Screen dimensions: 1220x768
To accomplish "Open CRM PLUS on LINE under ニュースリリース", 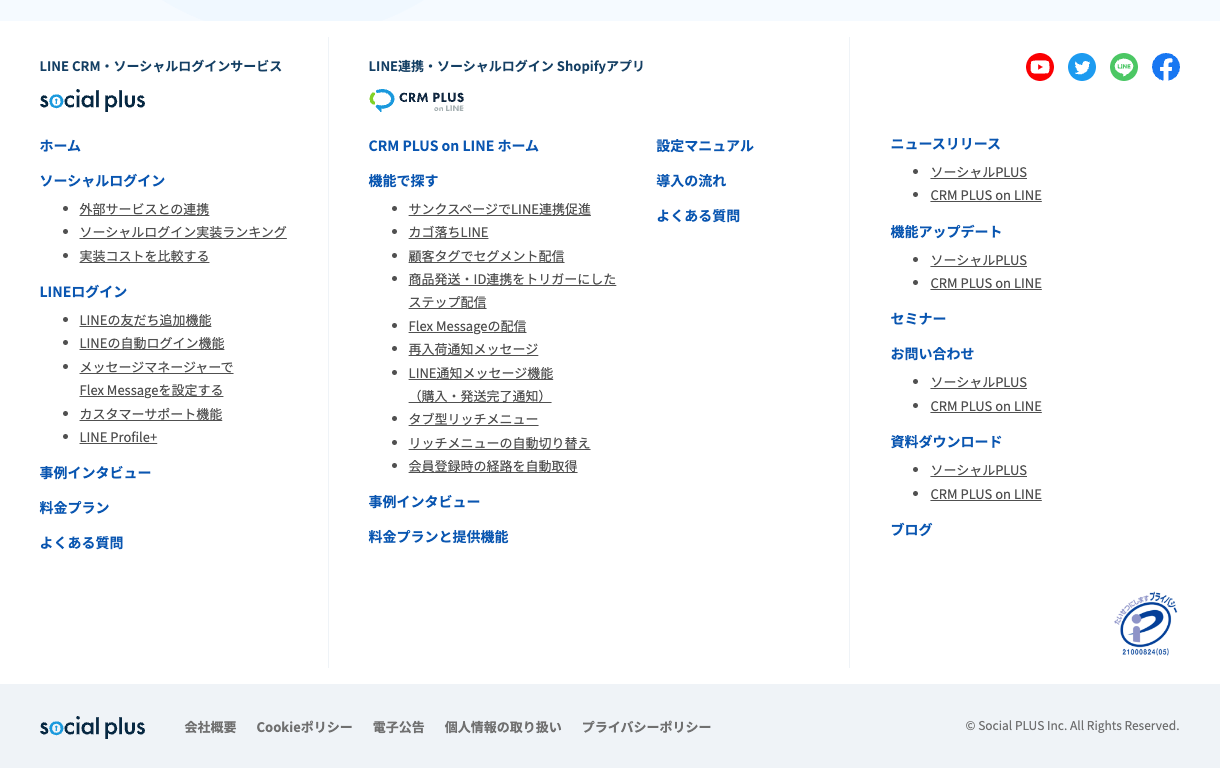I will [986, 195].
